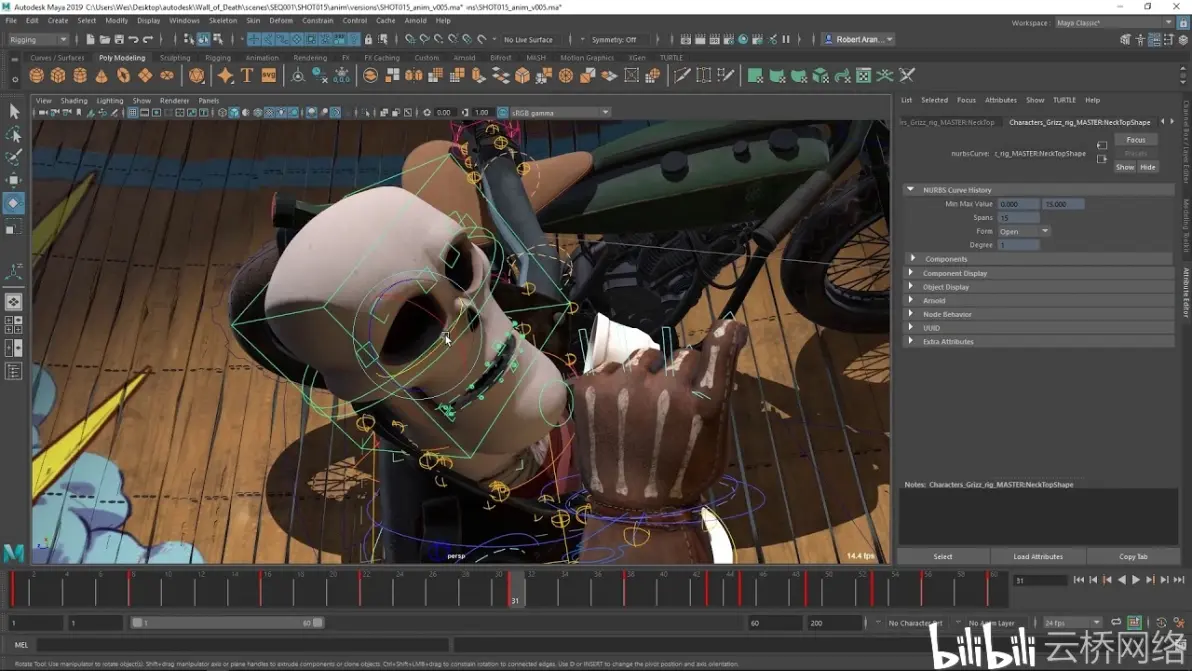This screenshot has width=1192, height=671.
Task: Activate the Move tool in the toolbox
Action: [x=14, y=180]
